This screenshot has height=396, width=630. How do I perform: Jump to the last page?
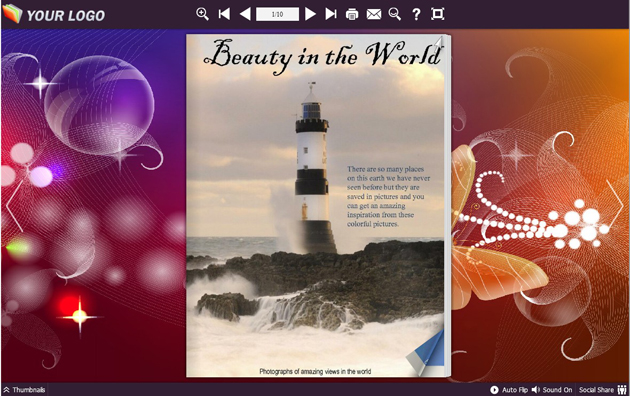pyautogui.click(x=331, y=14)
